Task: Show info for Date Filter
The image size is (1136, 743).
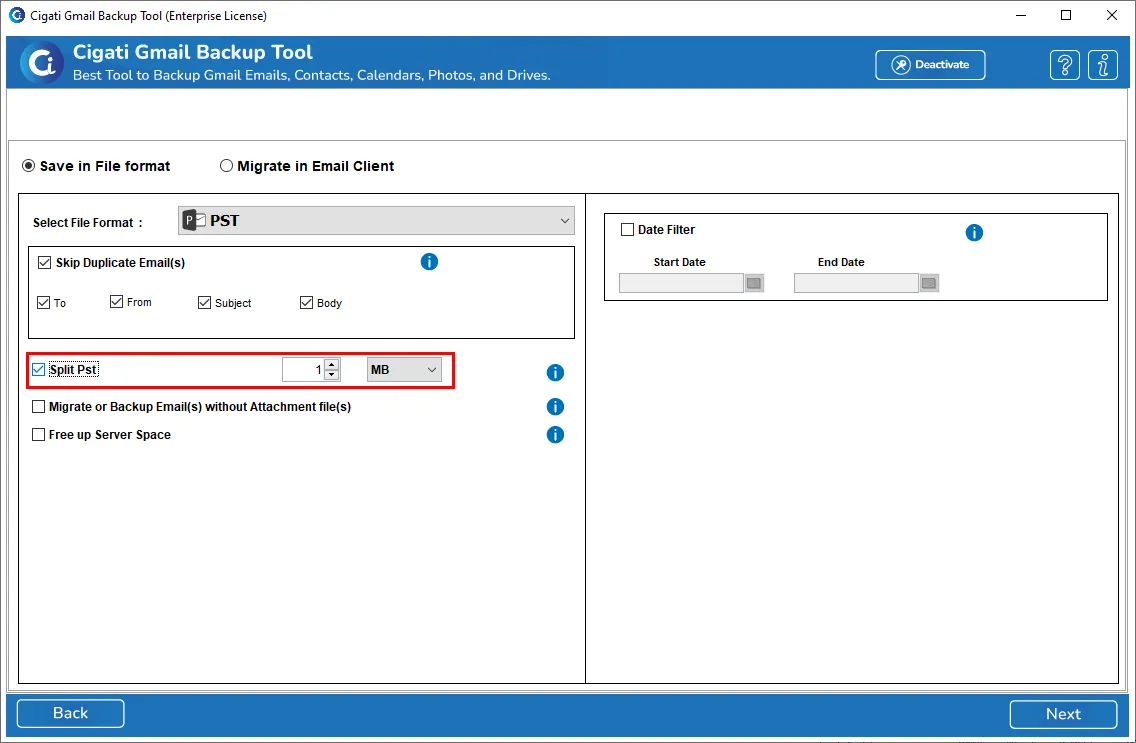Action: coord(974,232)
